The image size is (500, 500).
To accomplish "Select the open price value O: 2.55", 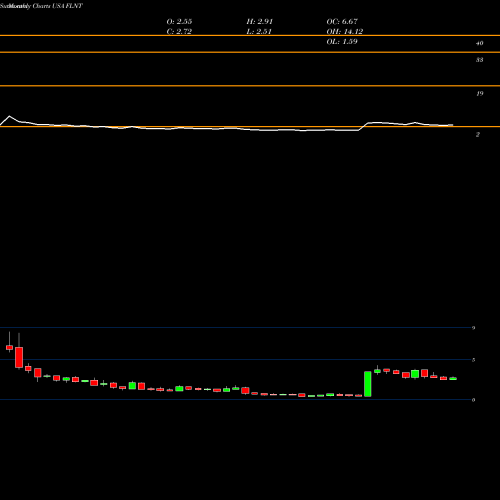I will coord(179,21).
